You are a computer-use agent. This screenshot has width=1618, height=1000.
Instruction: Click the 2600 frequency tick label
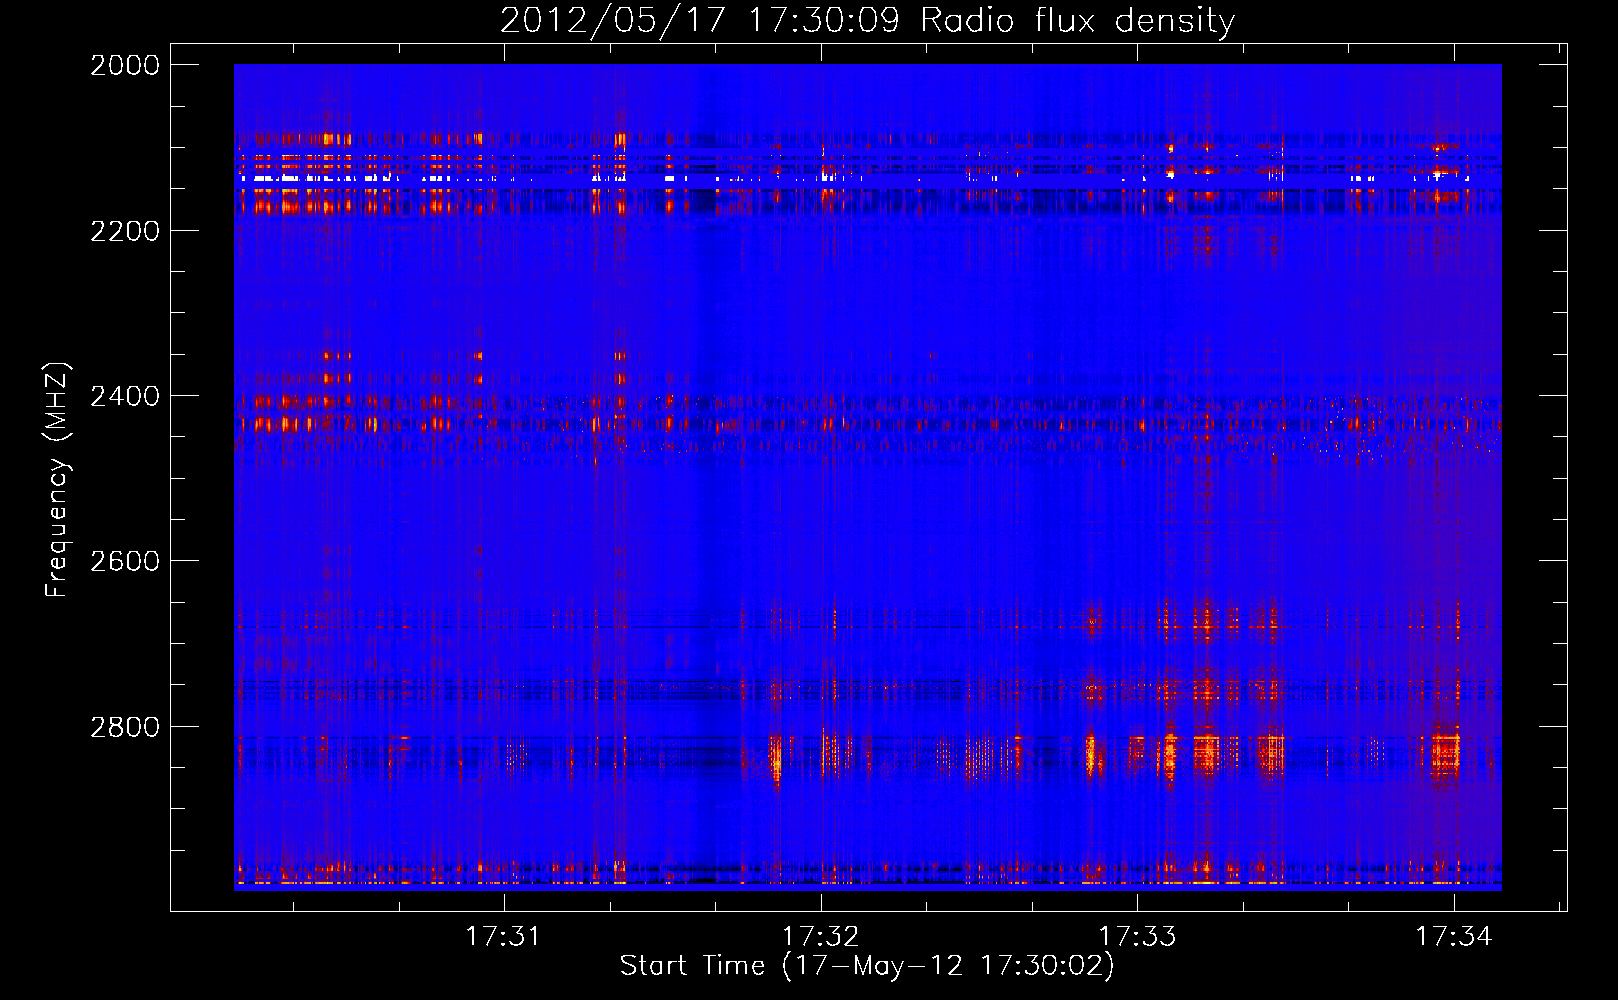[125, 561]
